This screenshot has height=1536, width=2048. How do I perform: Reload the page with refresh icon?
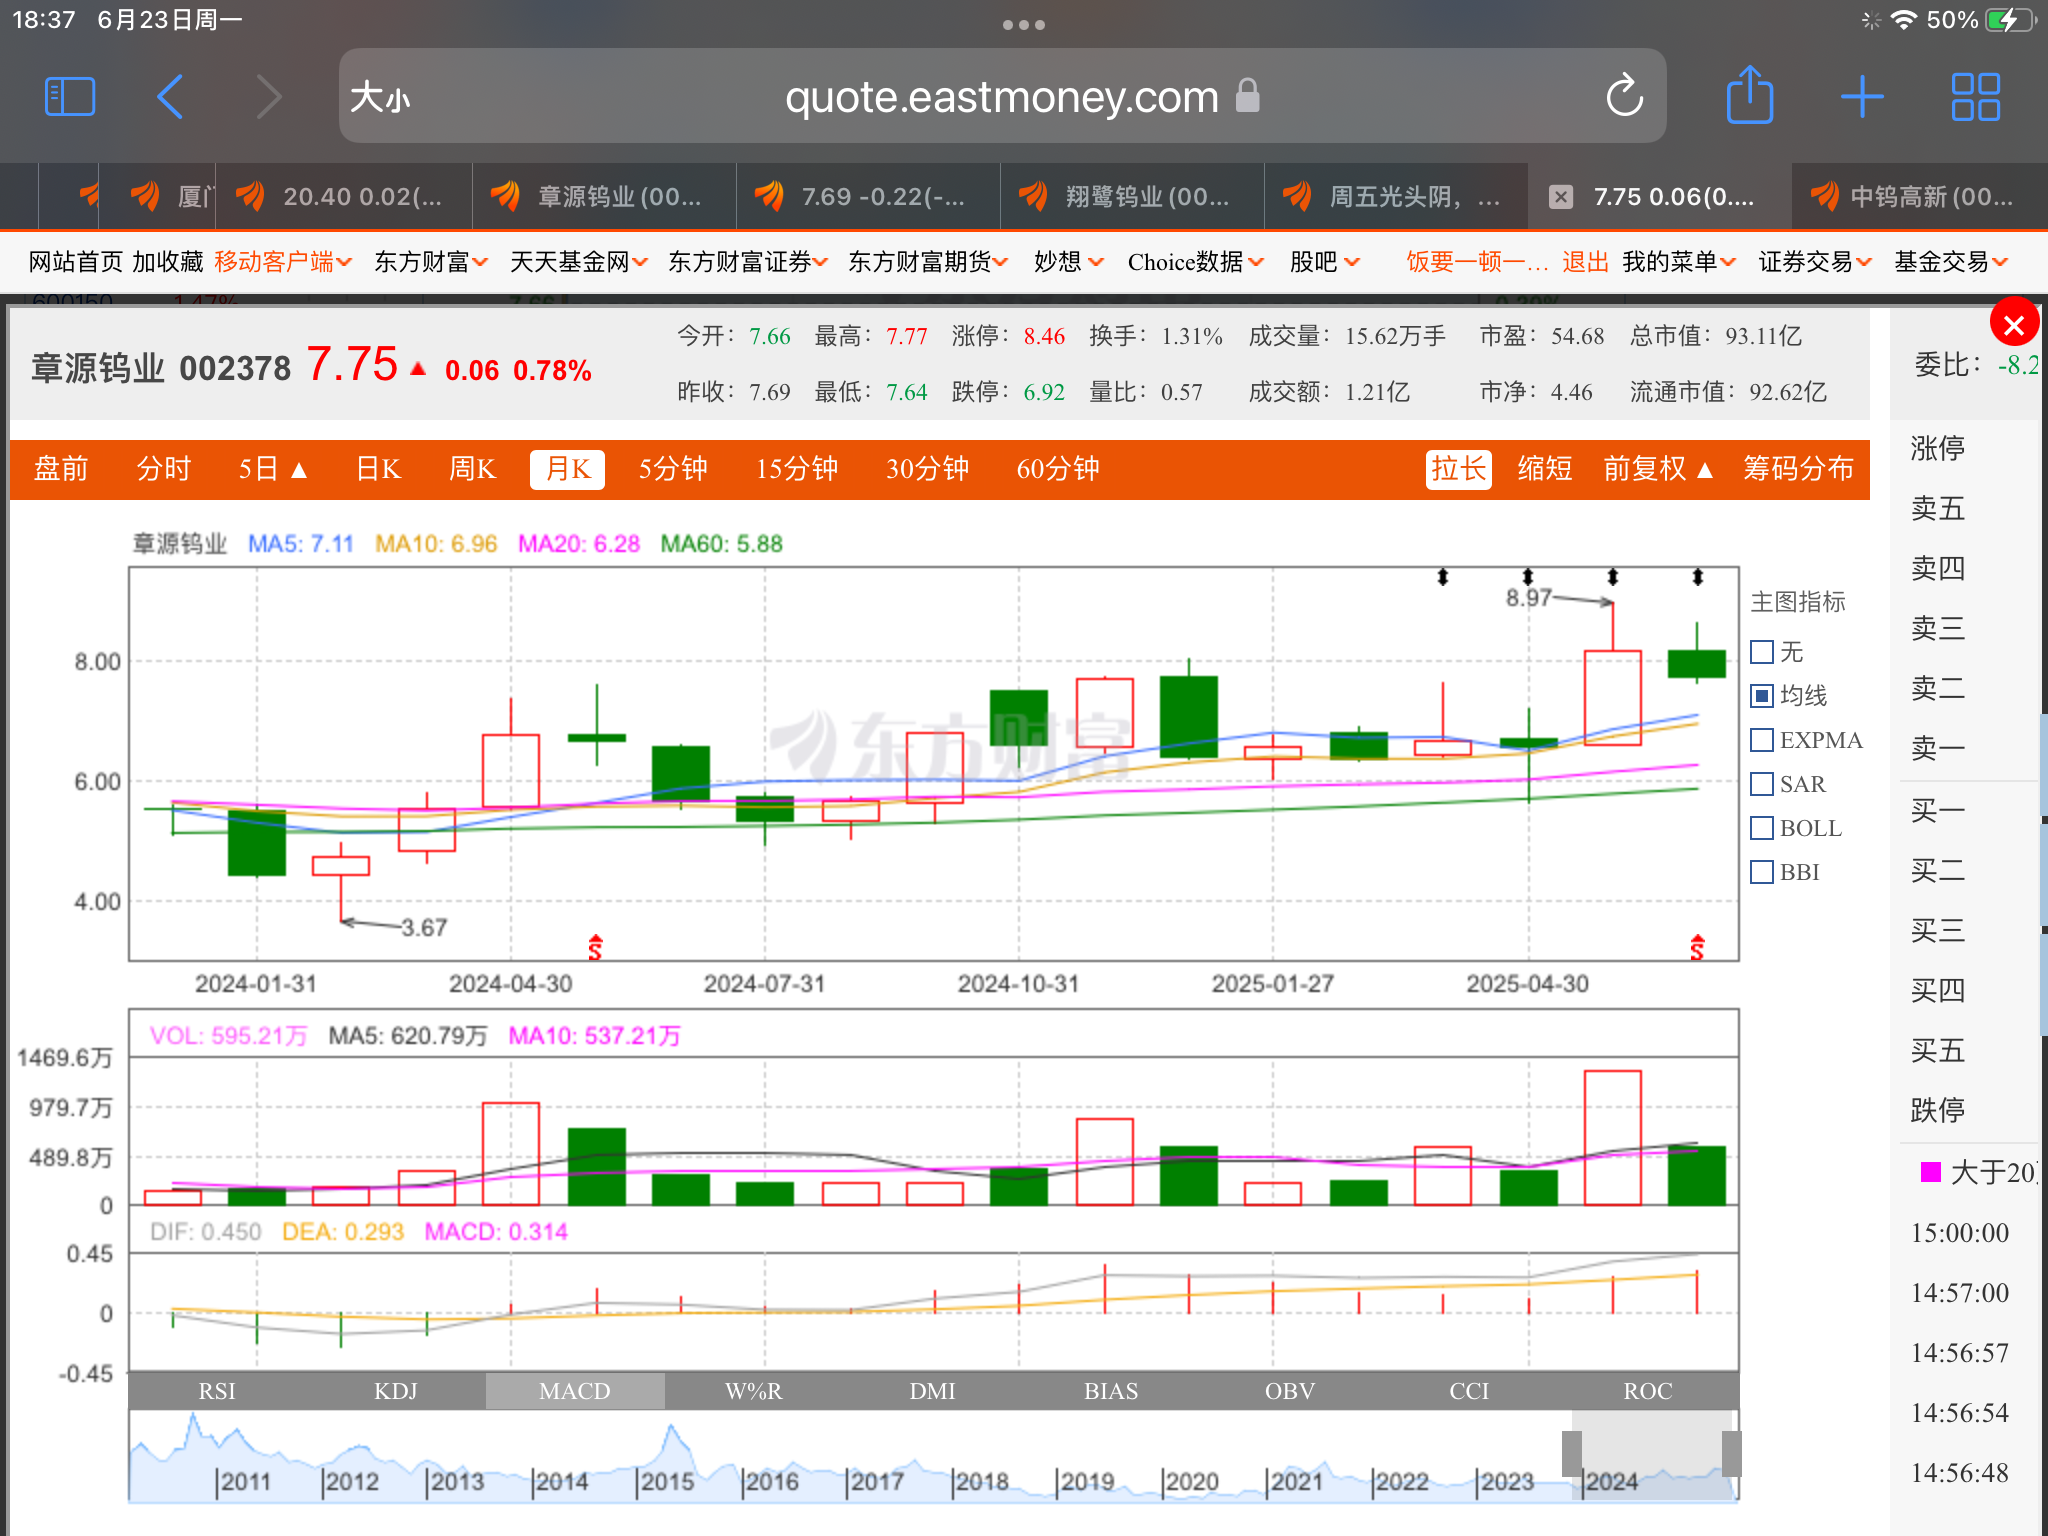(x=1624, y=96)
